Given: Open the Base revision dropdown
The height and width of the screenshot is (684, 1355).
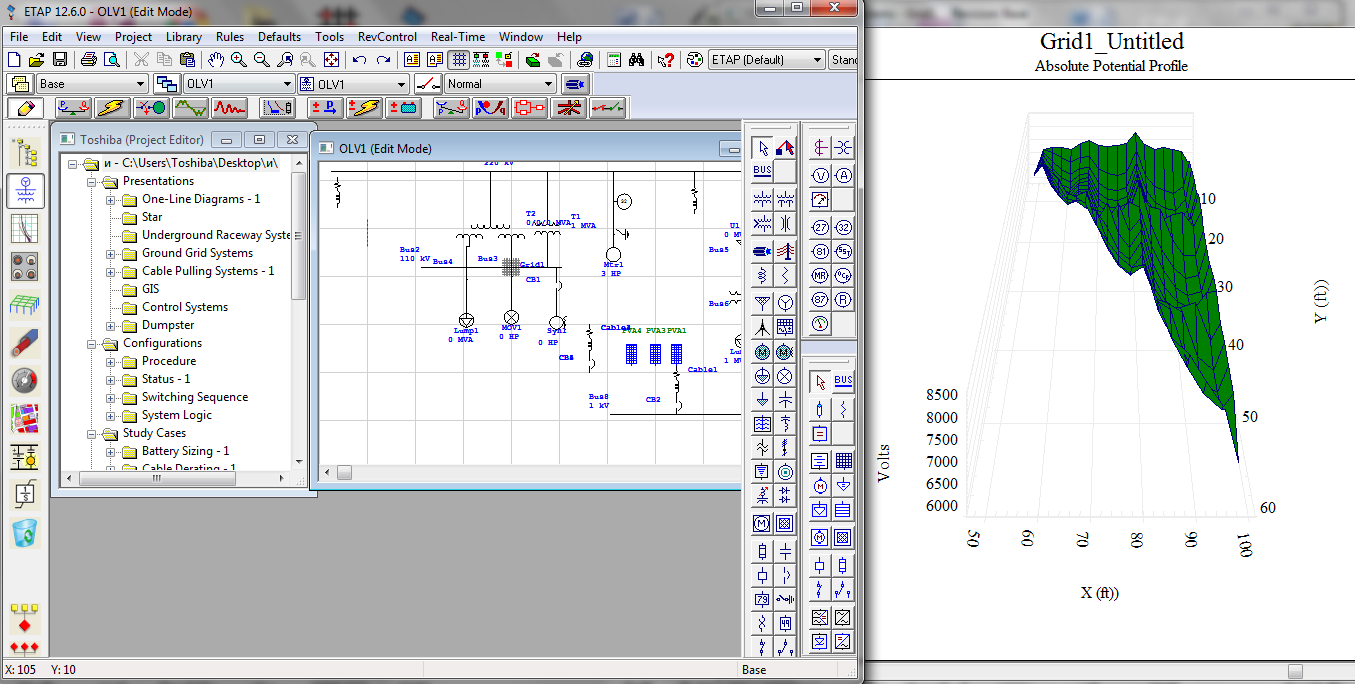Looking at the screenshot, I should tap(139, 84).
